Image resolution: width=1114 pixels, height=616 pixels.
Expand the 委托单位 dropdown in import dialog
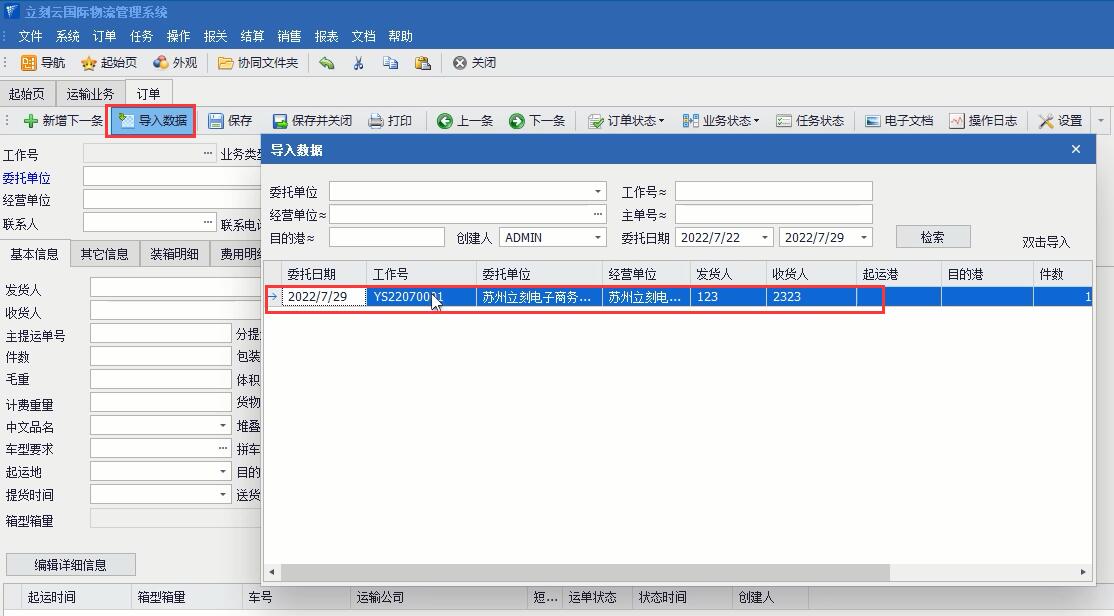tap(598, 192)
